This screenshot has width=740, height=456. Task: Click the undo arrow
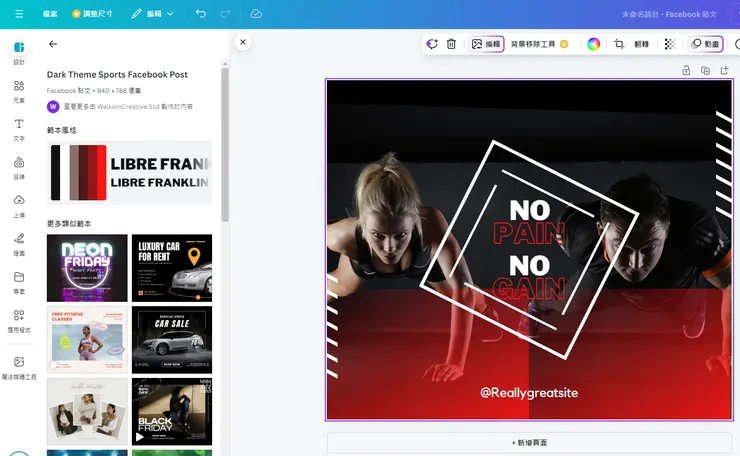[201, 14]
